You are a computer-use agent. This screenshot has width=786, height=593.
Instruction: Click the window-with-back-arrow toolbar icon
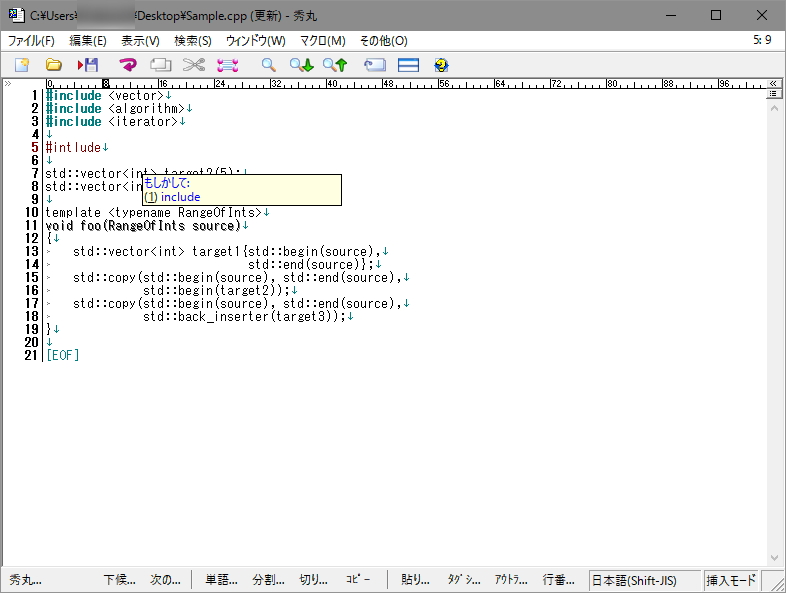pos(374,65)
